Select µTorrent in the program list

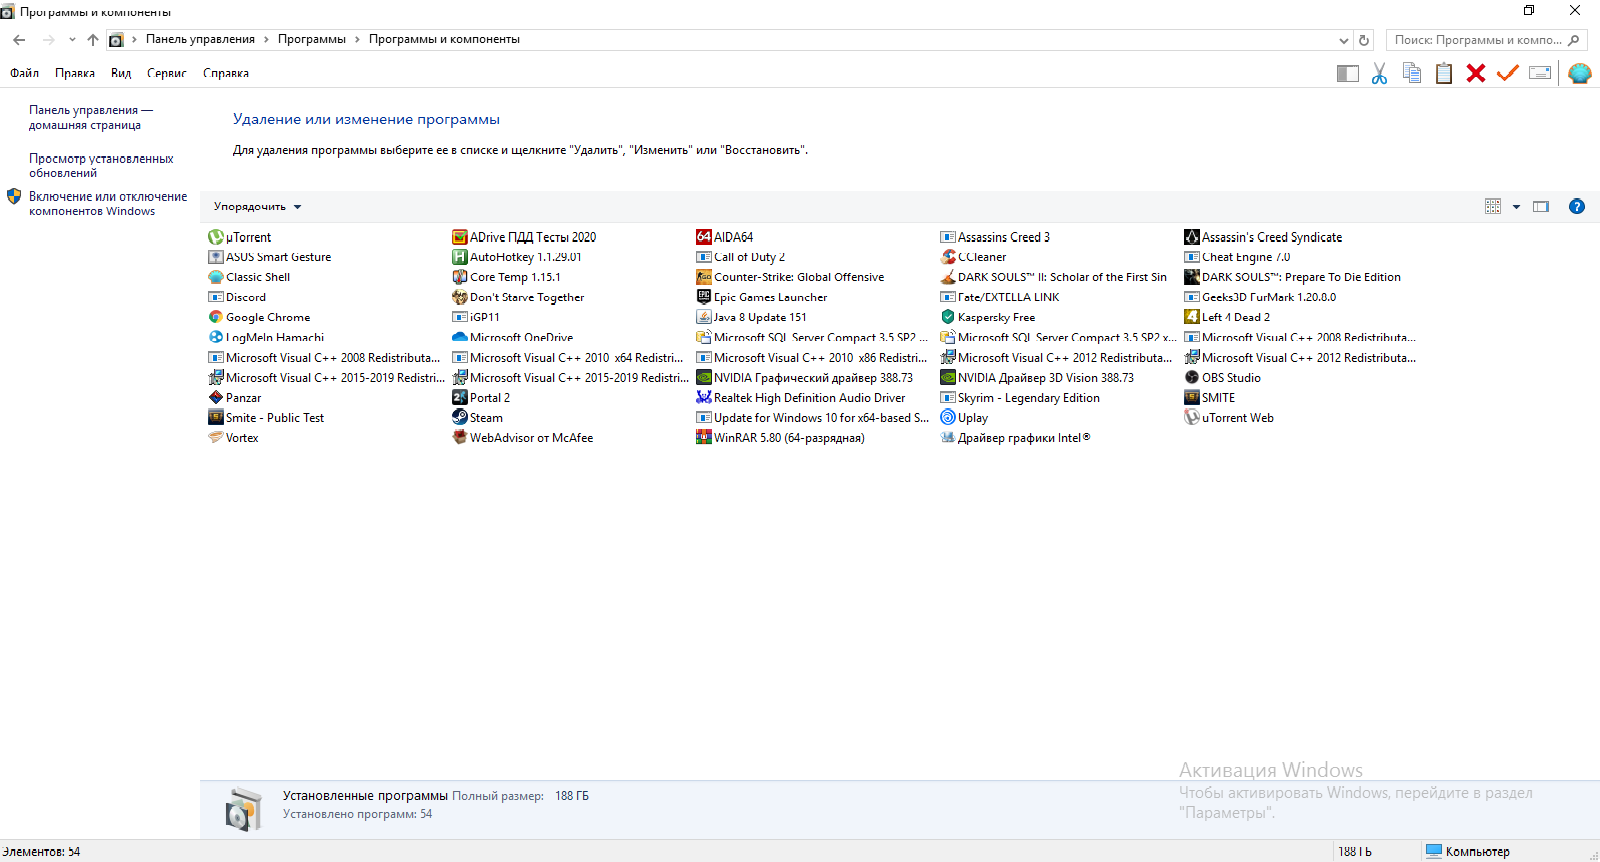click(x=240, y=237)
